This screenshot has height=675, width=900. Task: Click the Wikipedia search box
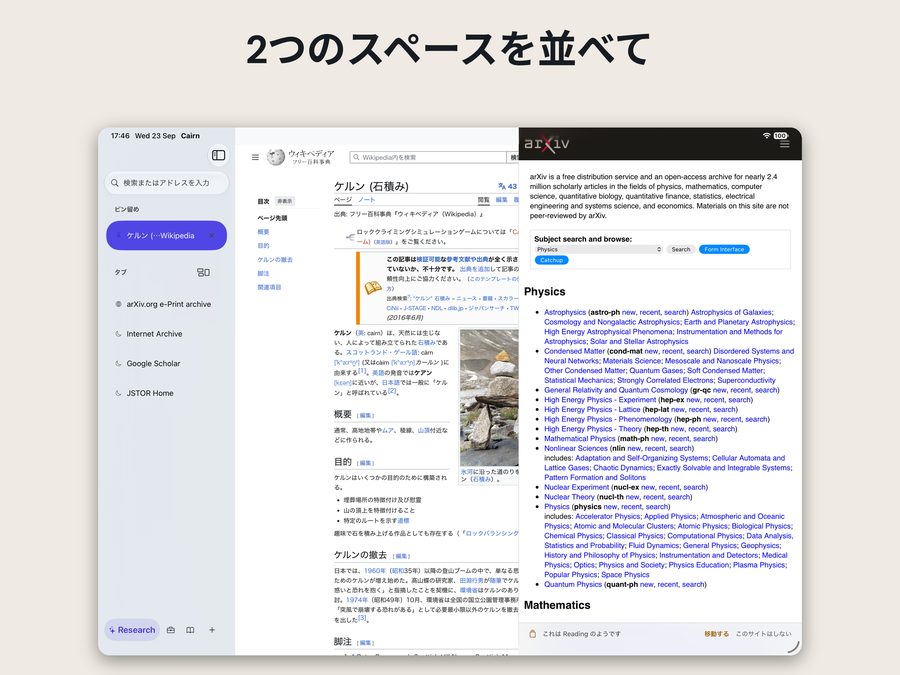tap(428, 157)
